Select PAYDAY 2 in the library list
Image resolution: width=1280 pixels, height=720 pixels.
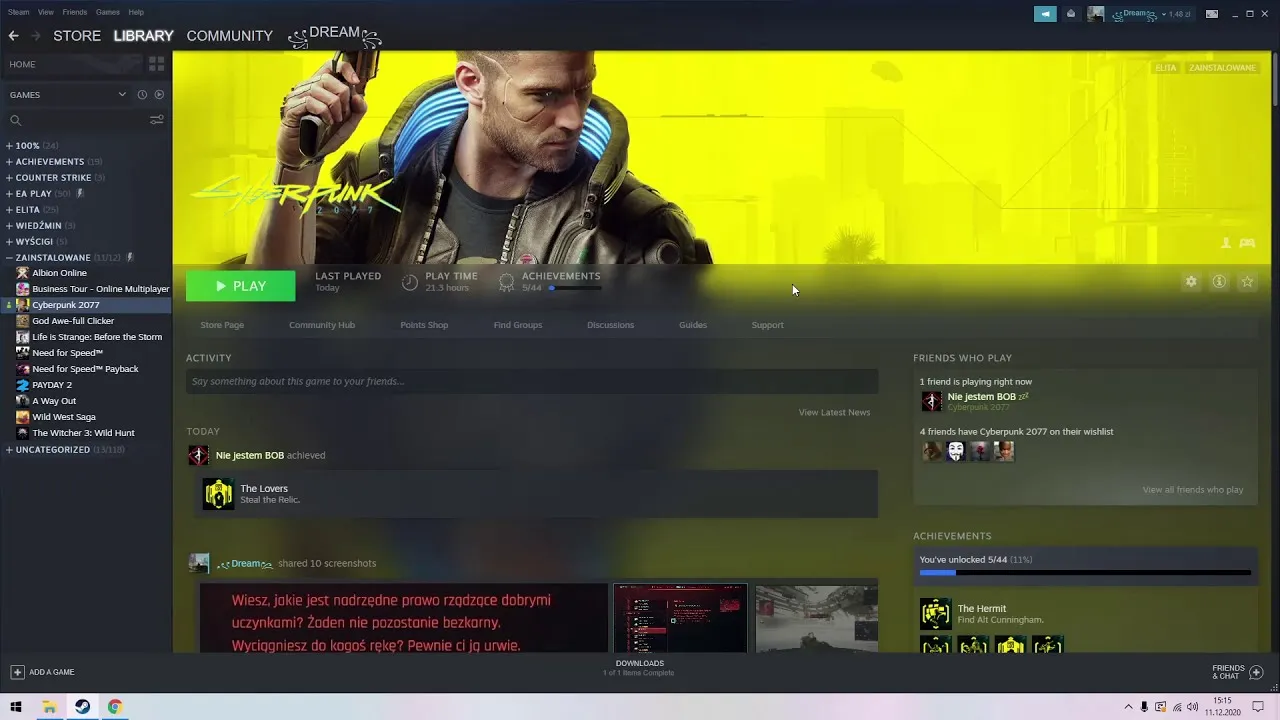[x=52, y=385]
